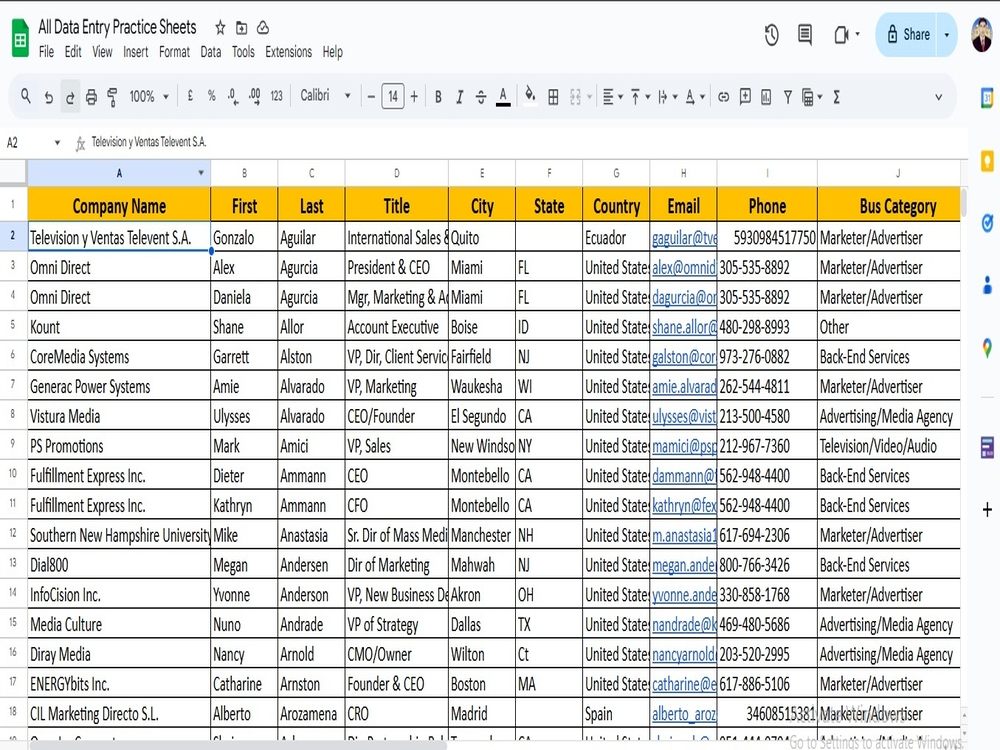1000x750 pixels.
Task: Move the document to a folder
Action: point(242,27)
